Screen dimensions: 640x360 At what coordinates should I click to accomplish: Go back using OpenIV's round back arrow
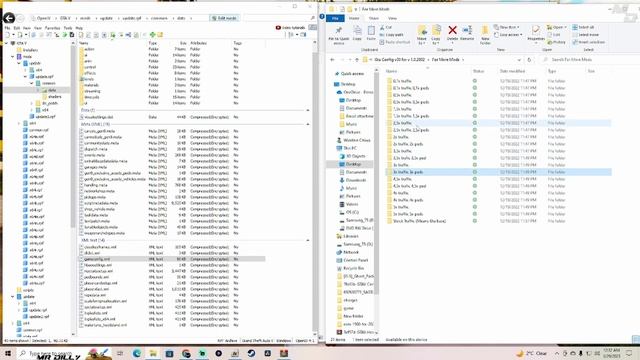click(9, 18)
